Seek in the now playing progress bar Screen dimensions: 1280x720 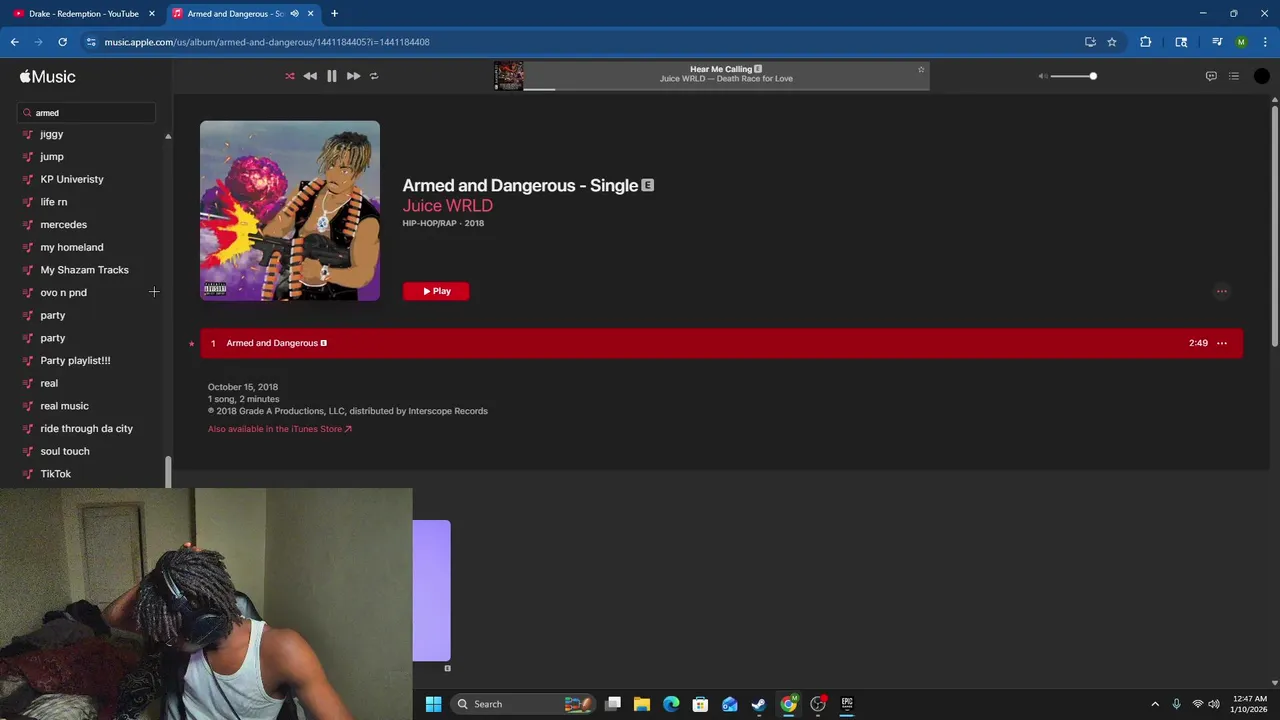[x=726, y=89]
